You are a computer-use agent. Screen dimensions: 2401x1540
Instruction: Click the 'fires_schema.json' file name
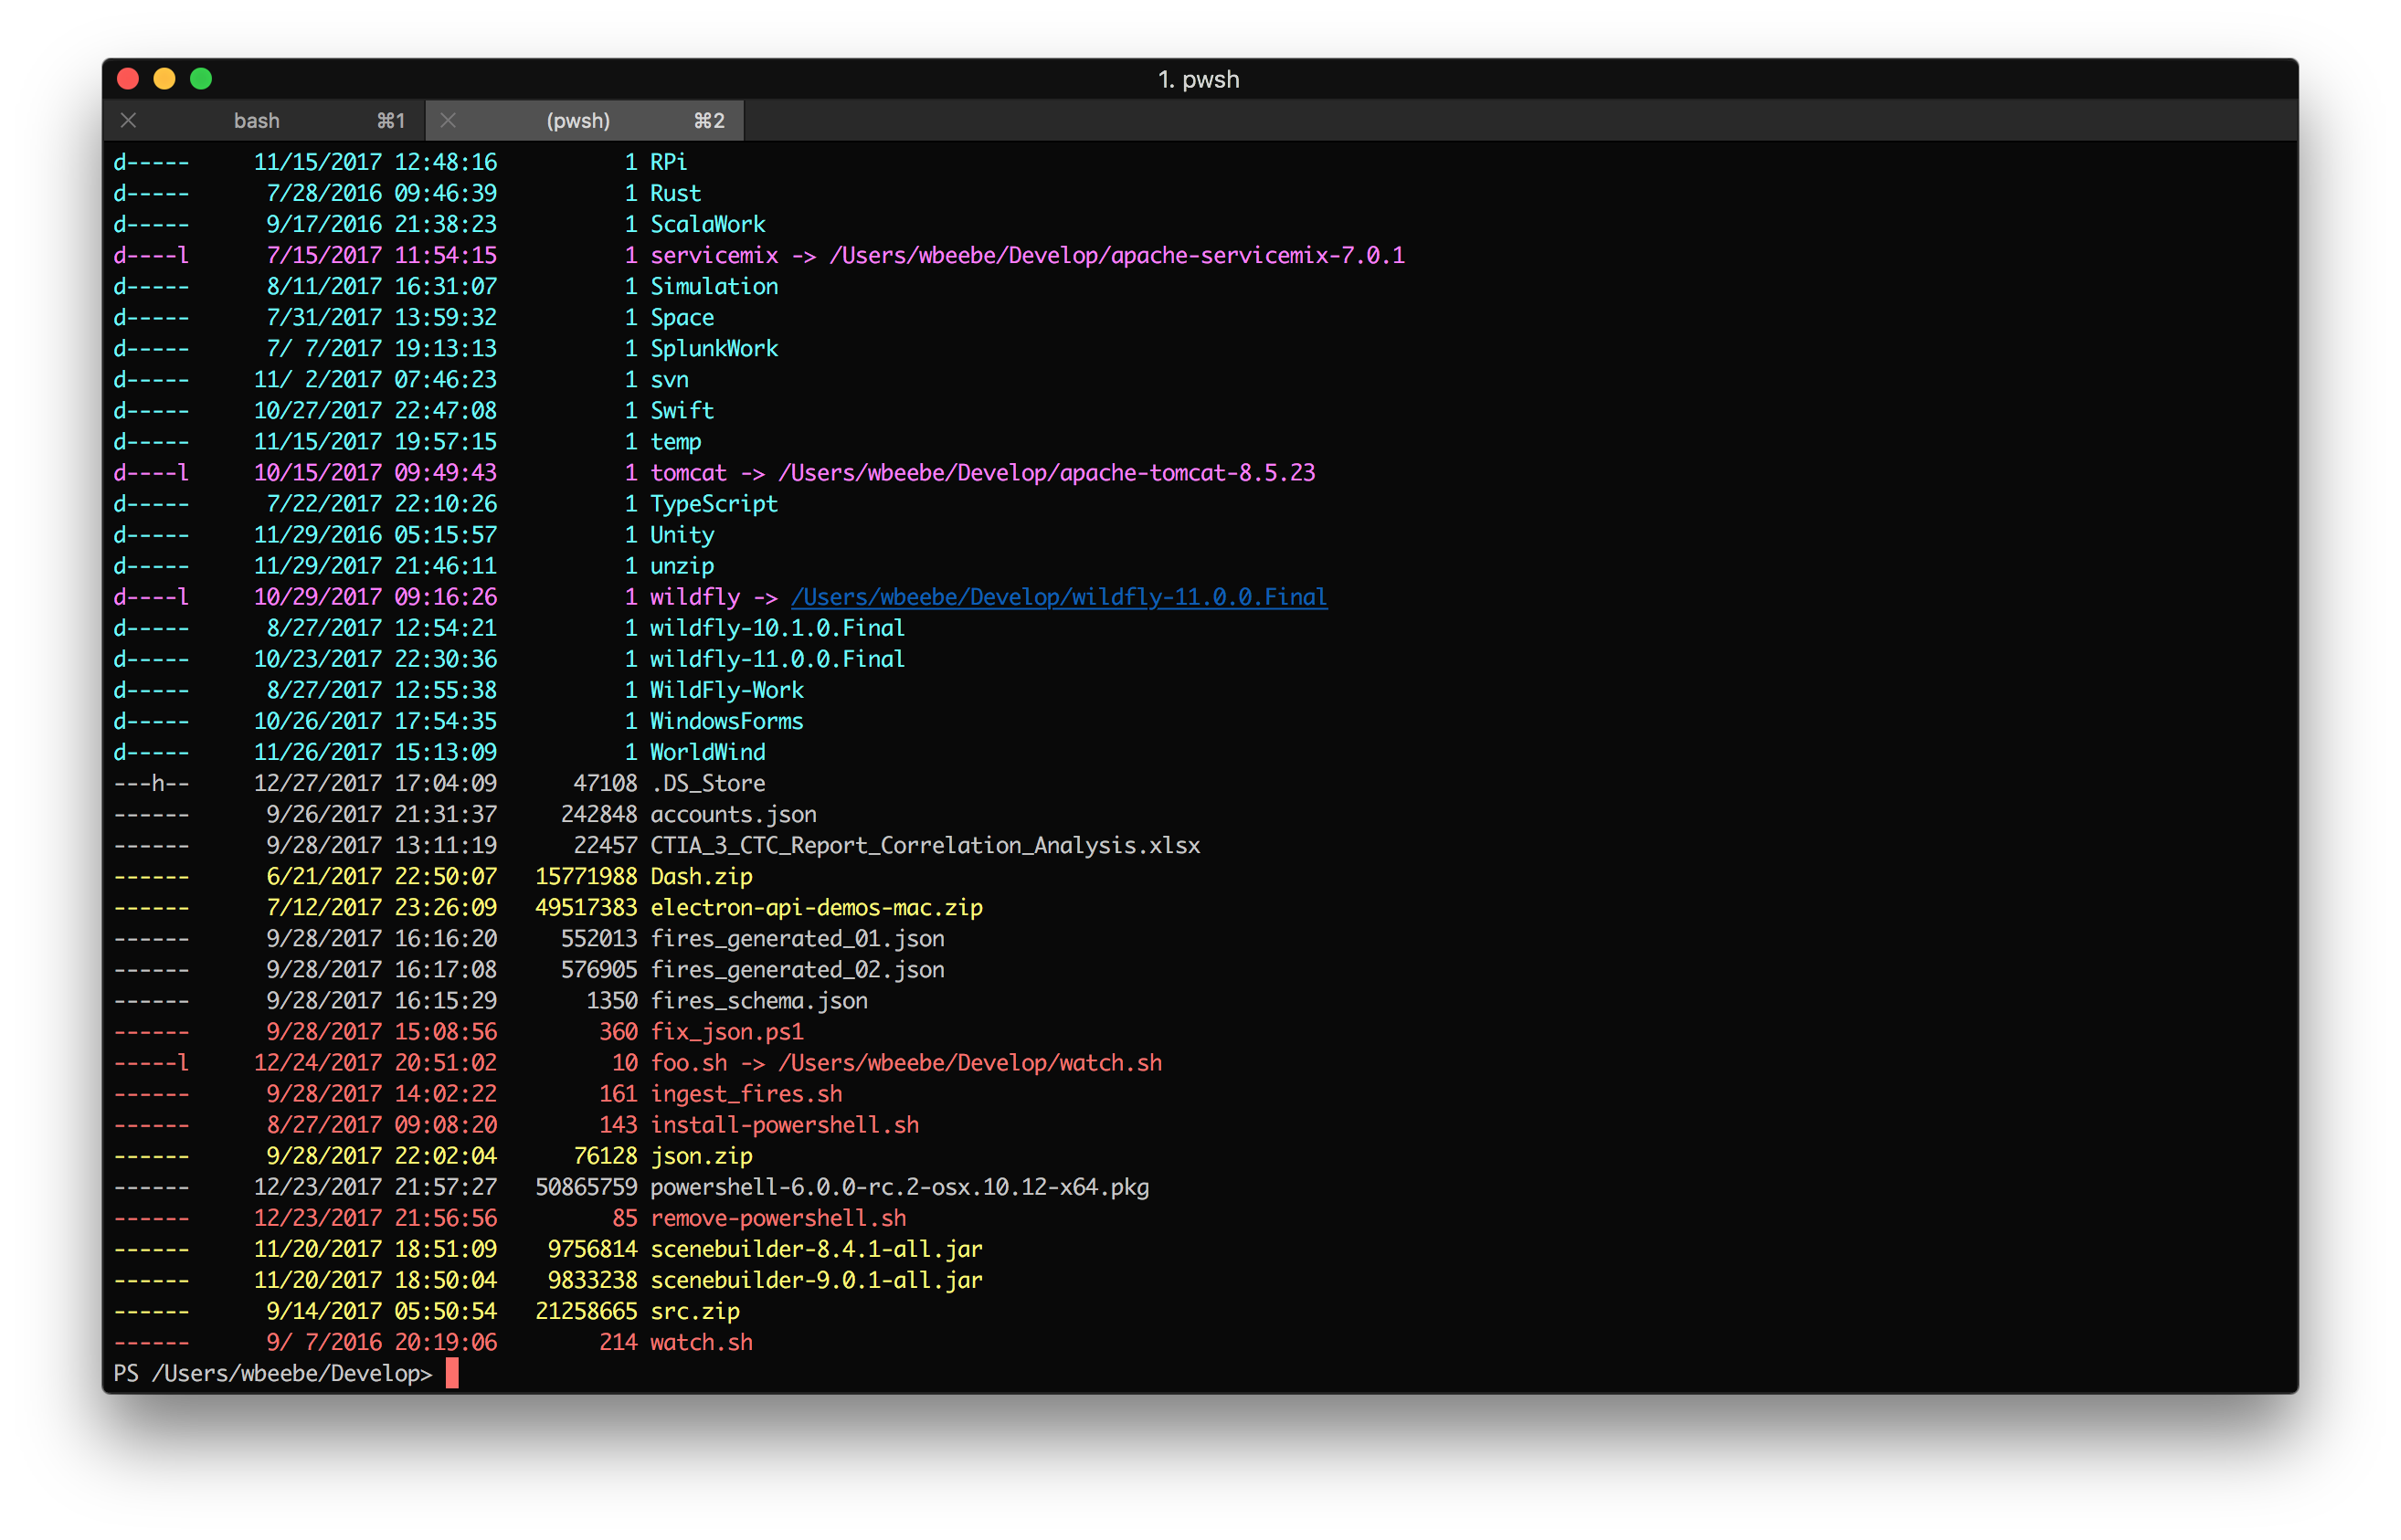point(759,1000)
